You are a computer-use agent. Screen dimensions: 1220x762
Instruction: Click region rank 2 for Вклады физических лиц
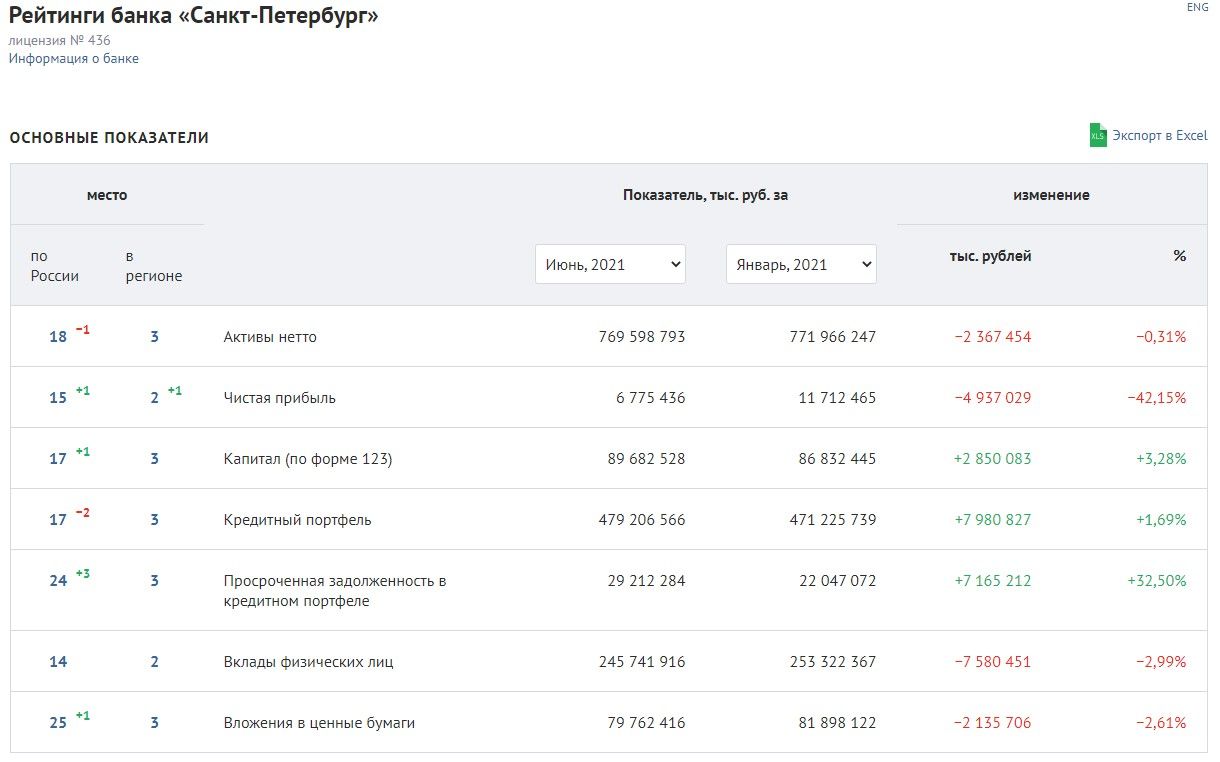click(155, 662)
